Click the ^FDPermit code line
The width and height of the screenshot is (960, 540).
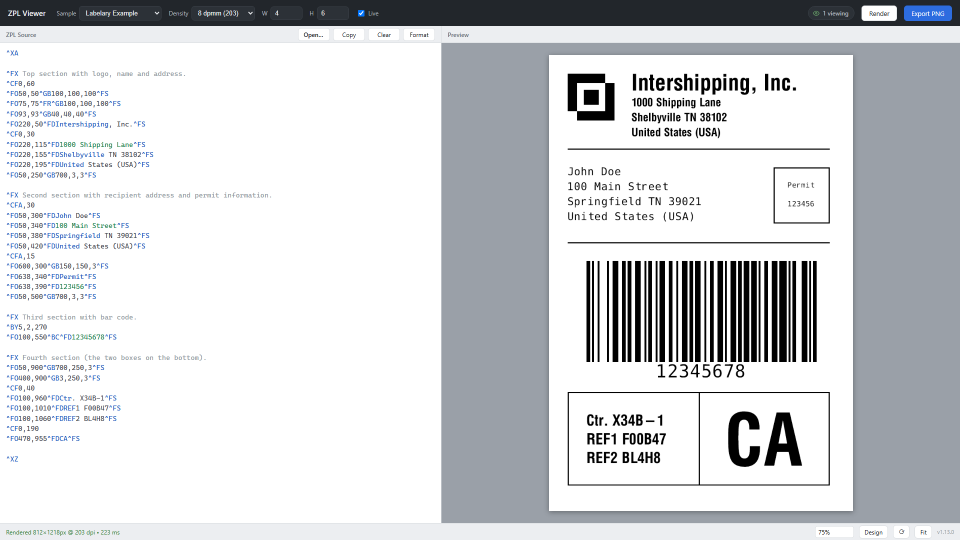tap(51, 277)
